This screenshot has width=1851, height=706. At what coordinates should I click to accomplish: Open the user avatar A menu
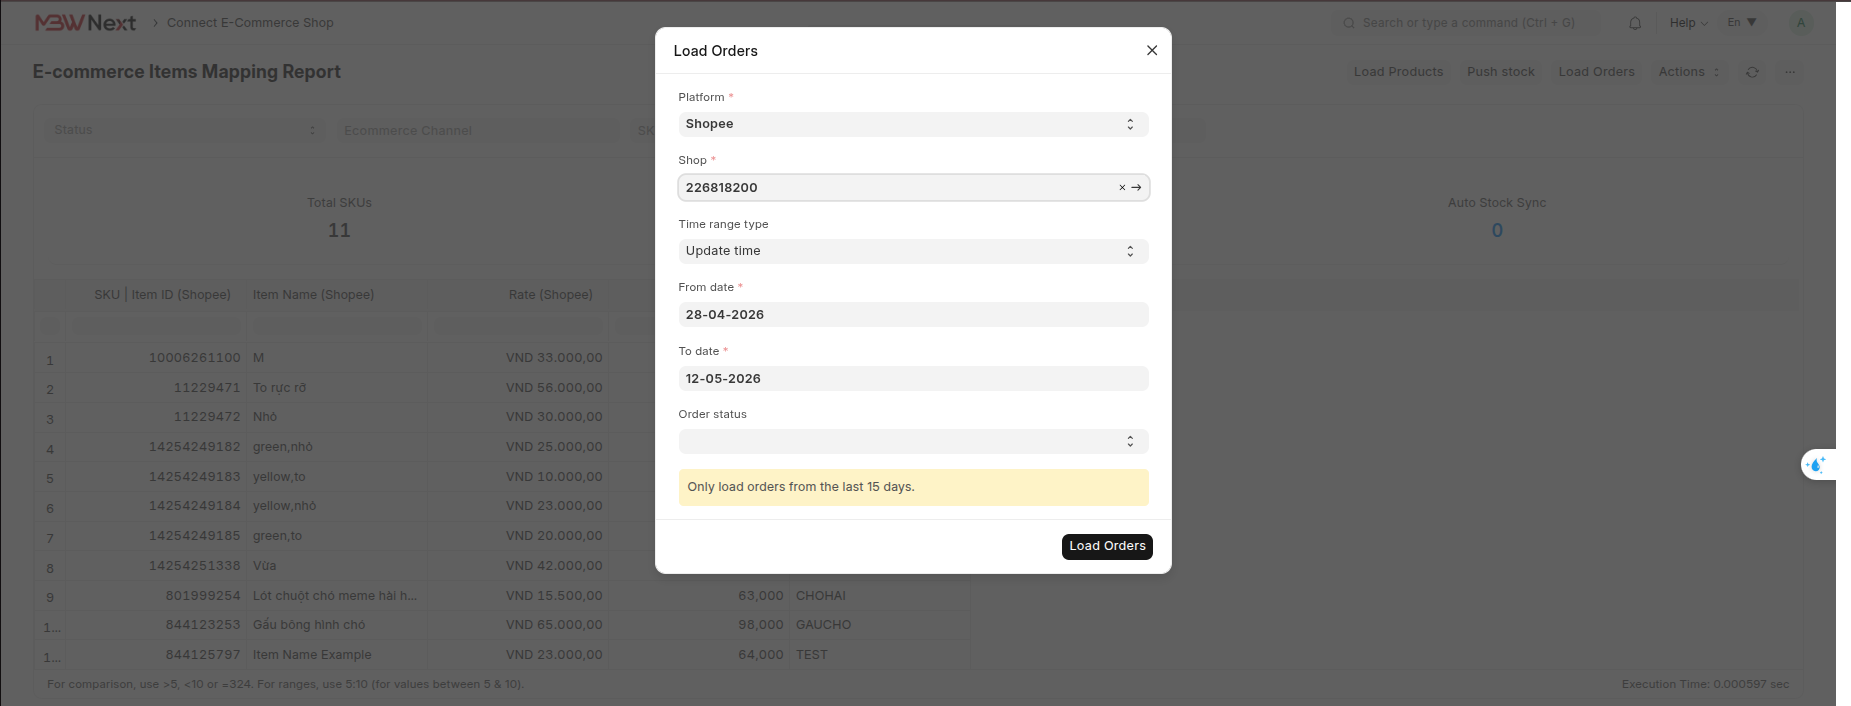pos(1801,23)
